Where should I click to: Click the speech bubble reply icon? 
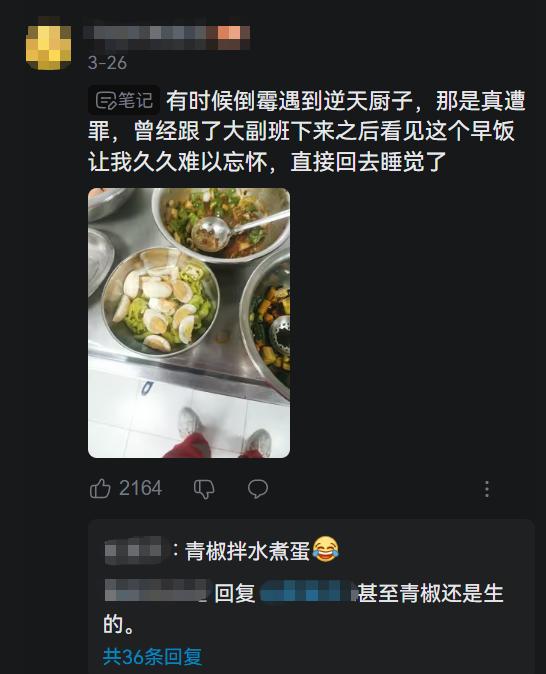tap(258, 489)
